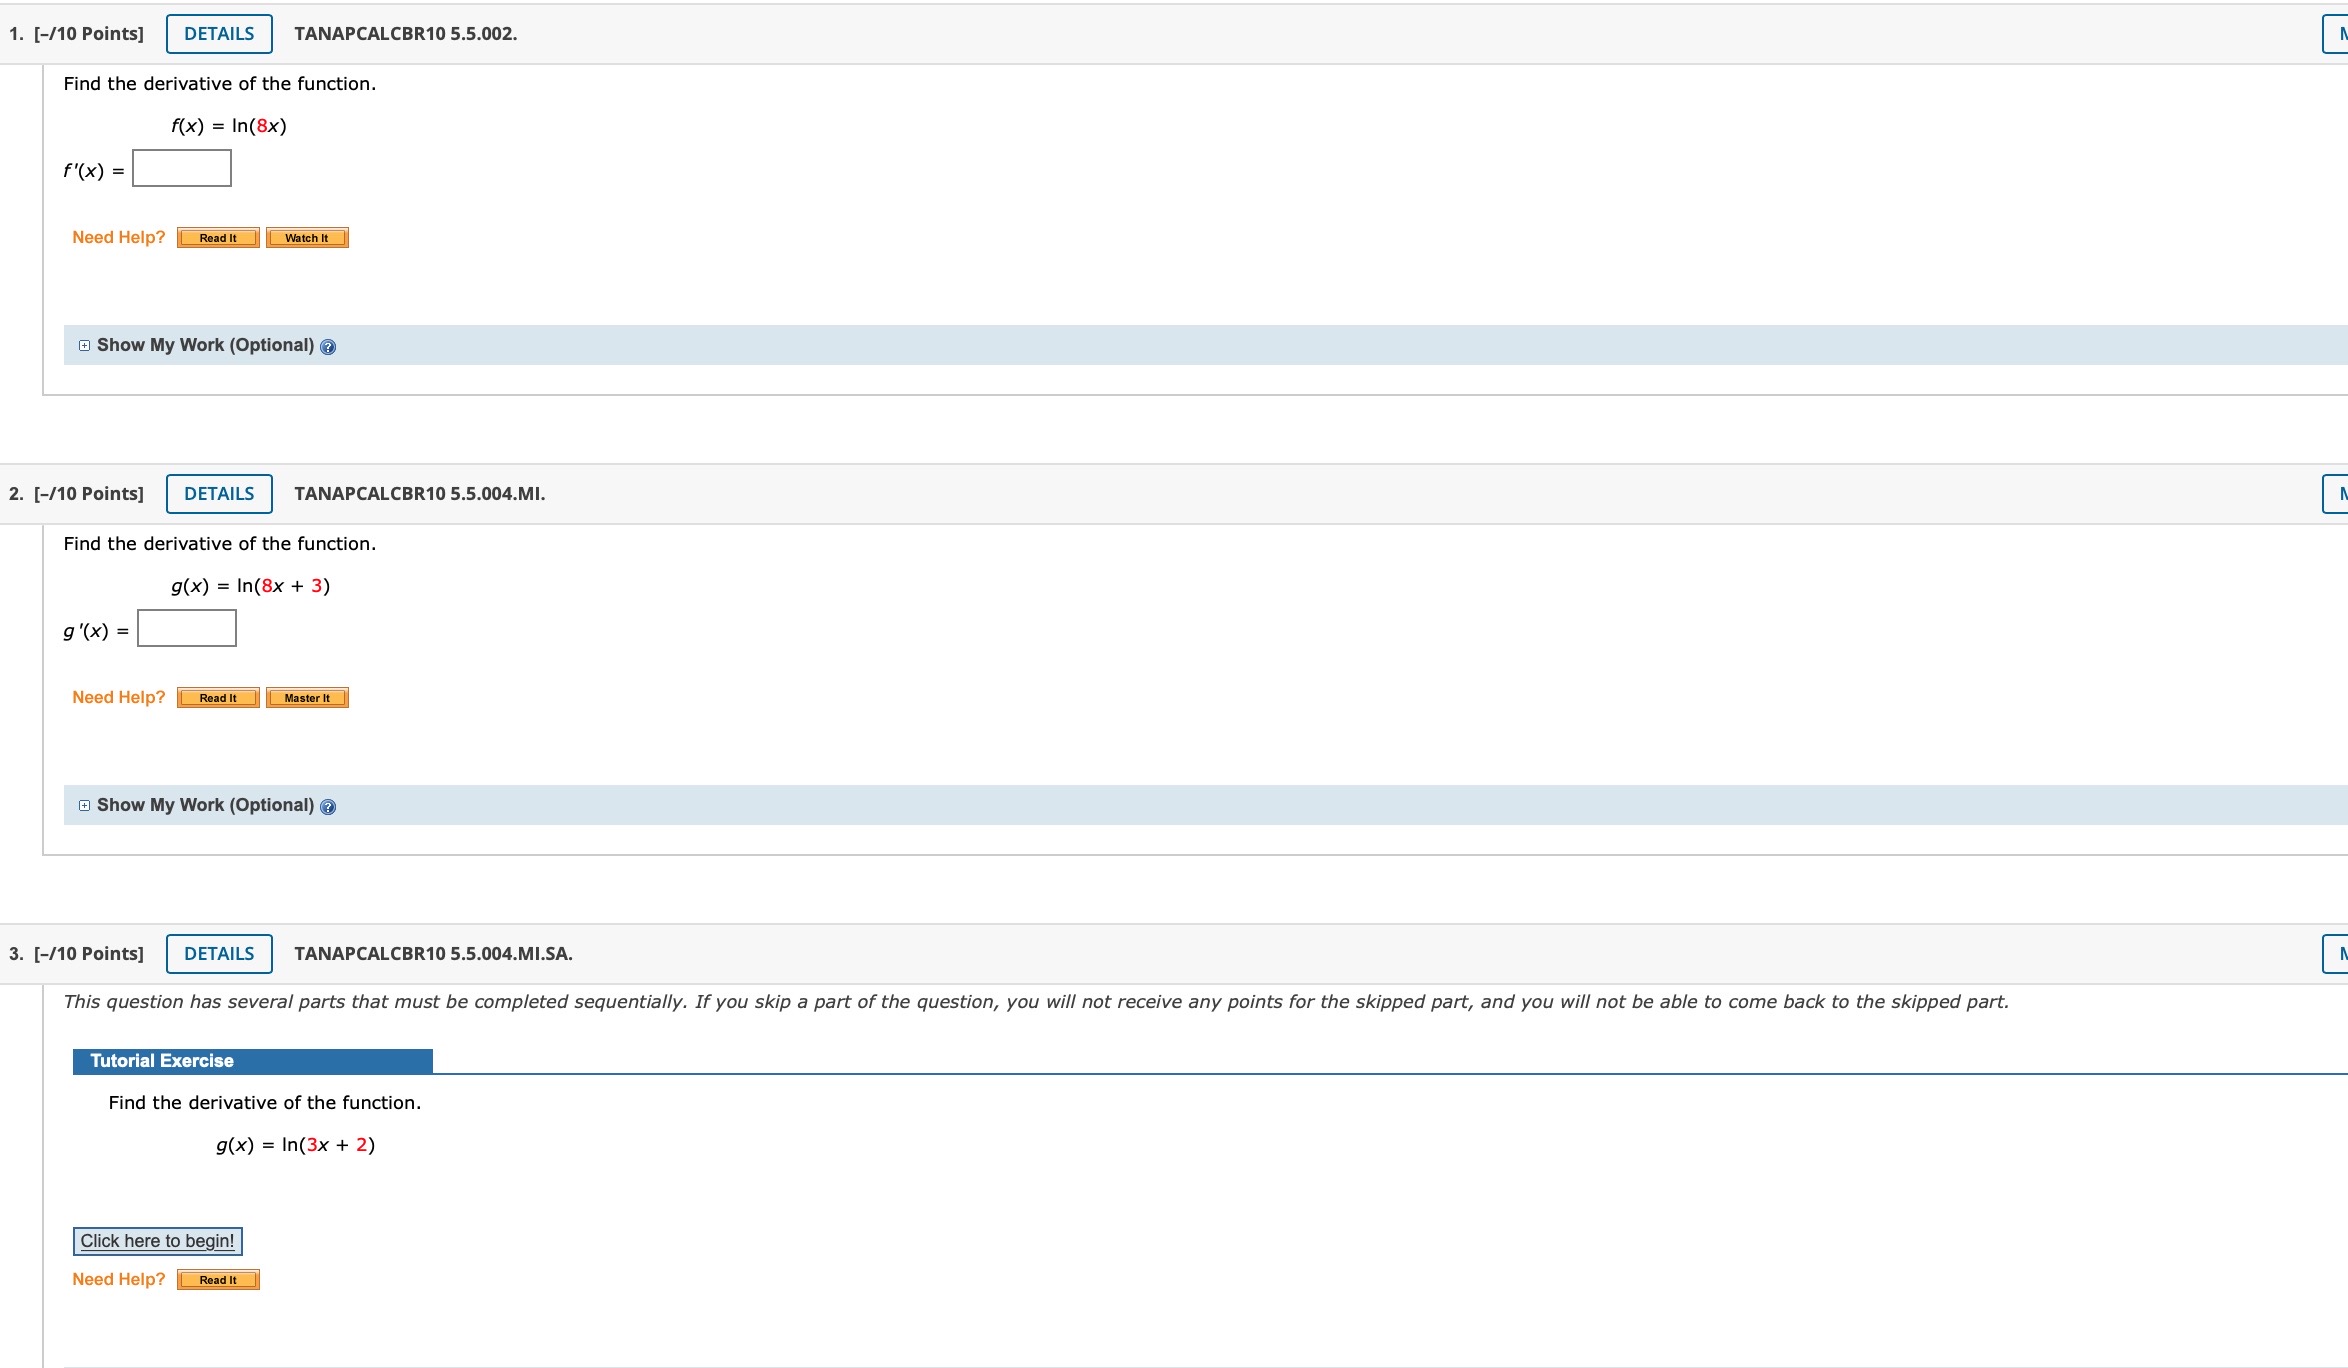
Task: Open the Master It tutorial for question 2
Action: click(306, 697)
